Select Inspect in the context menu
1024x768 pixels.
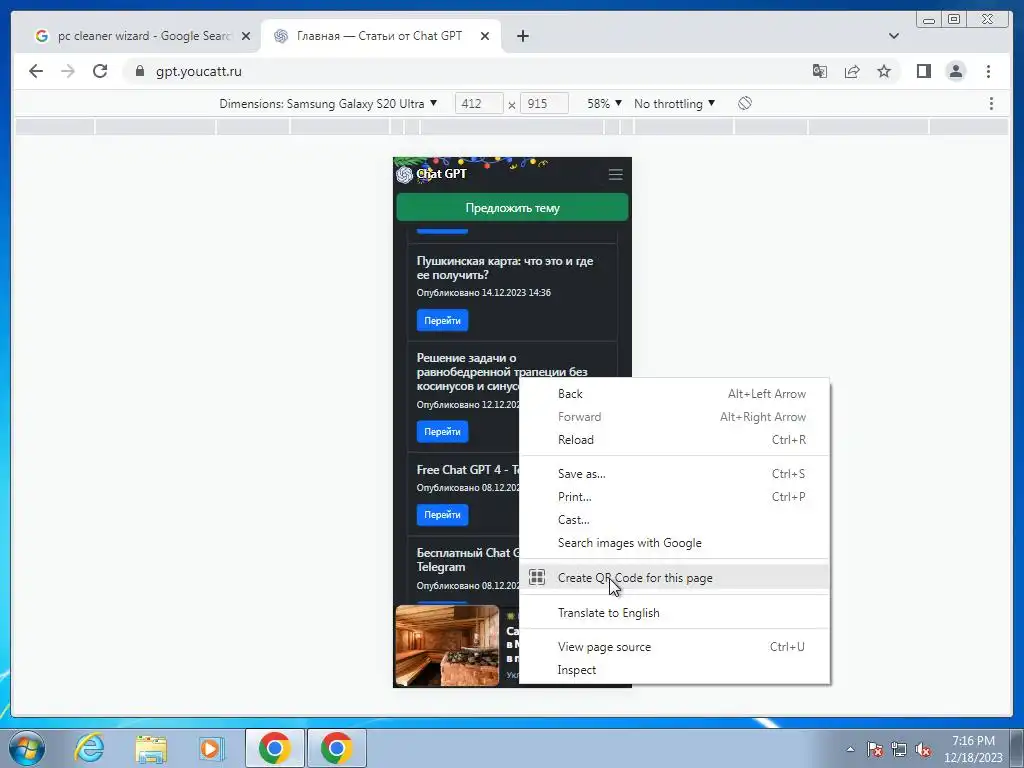pyautogui.click(x=675, y=670)
